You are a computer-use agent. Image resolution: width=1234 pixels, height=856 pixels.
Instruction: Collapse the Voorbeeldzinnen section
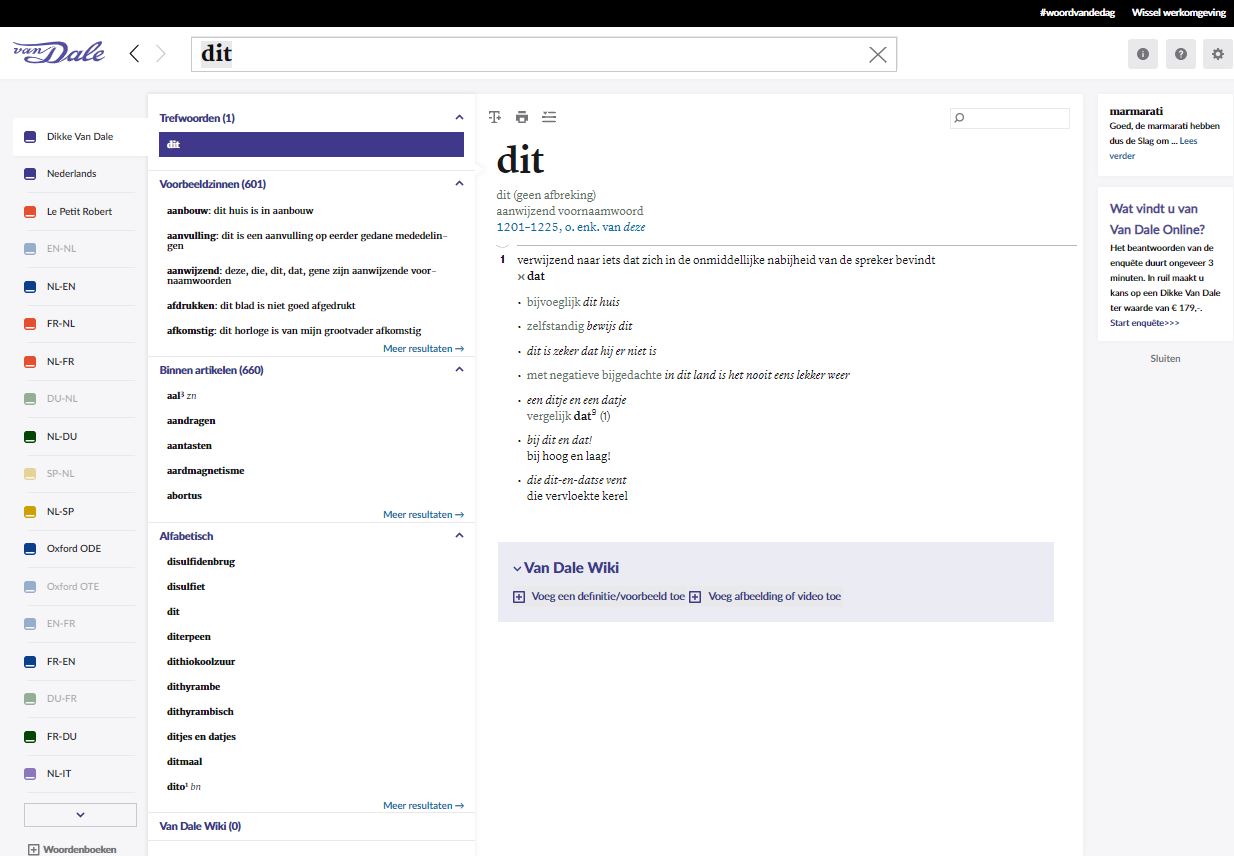pyautogui.click(x=459, y=184)
